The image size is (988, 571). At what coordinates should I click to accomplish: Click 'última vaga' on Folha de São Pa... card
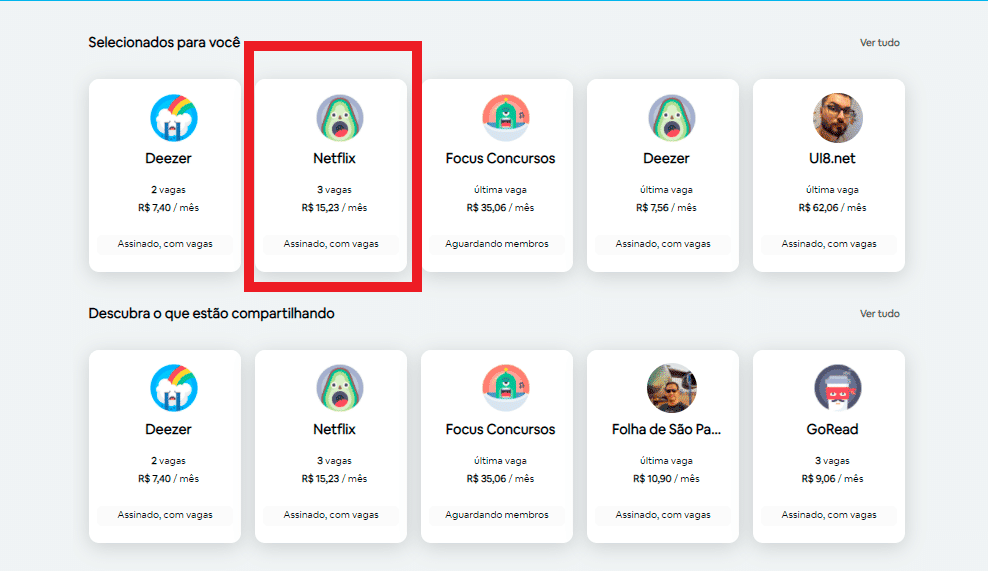(666, 461)
